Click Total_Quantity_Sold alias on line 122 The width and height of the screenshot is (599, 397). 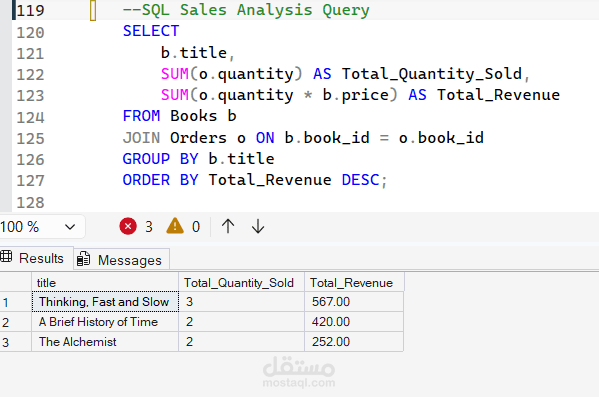click(432, 74)
